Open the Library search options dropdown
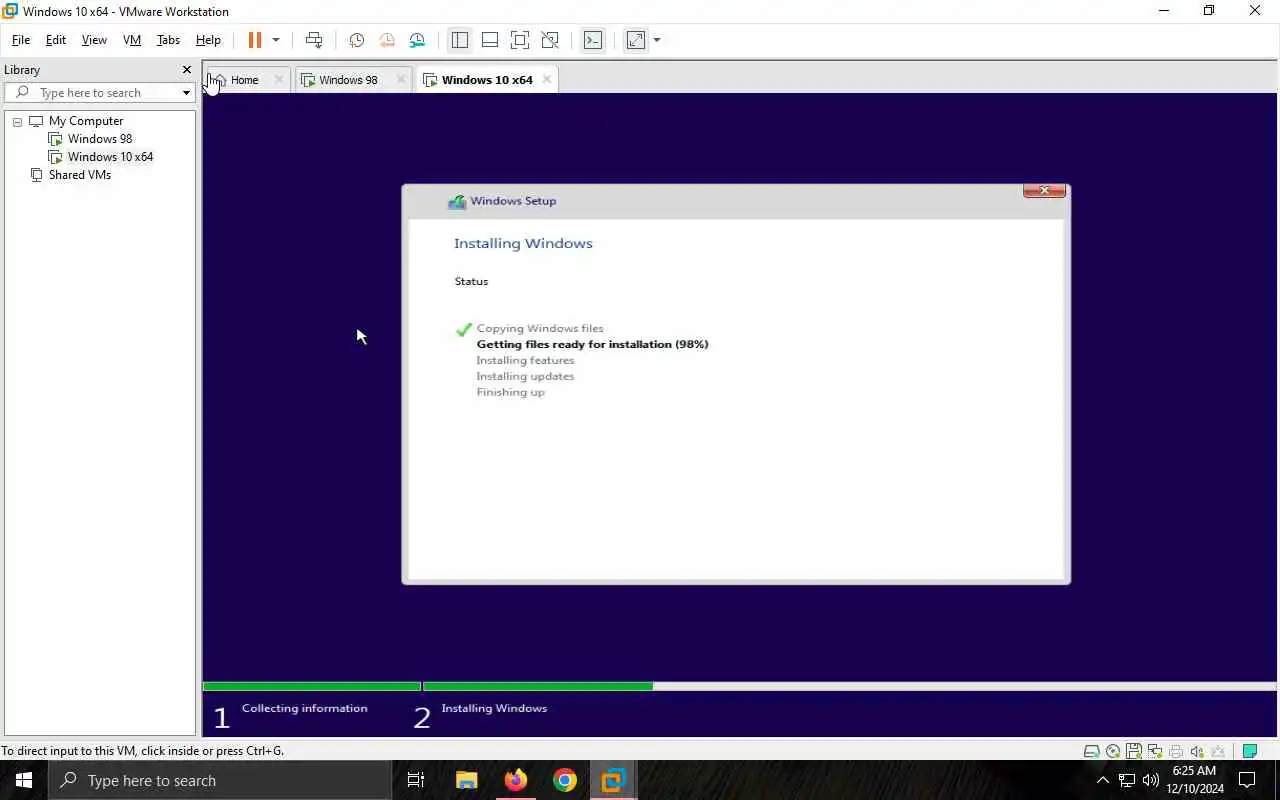Screen dimensions: 1280x800 pyautogui.click(x=186, y=93)
